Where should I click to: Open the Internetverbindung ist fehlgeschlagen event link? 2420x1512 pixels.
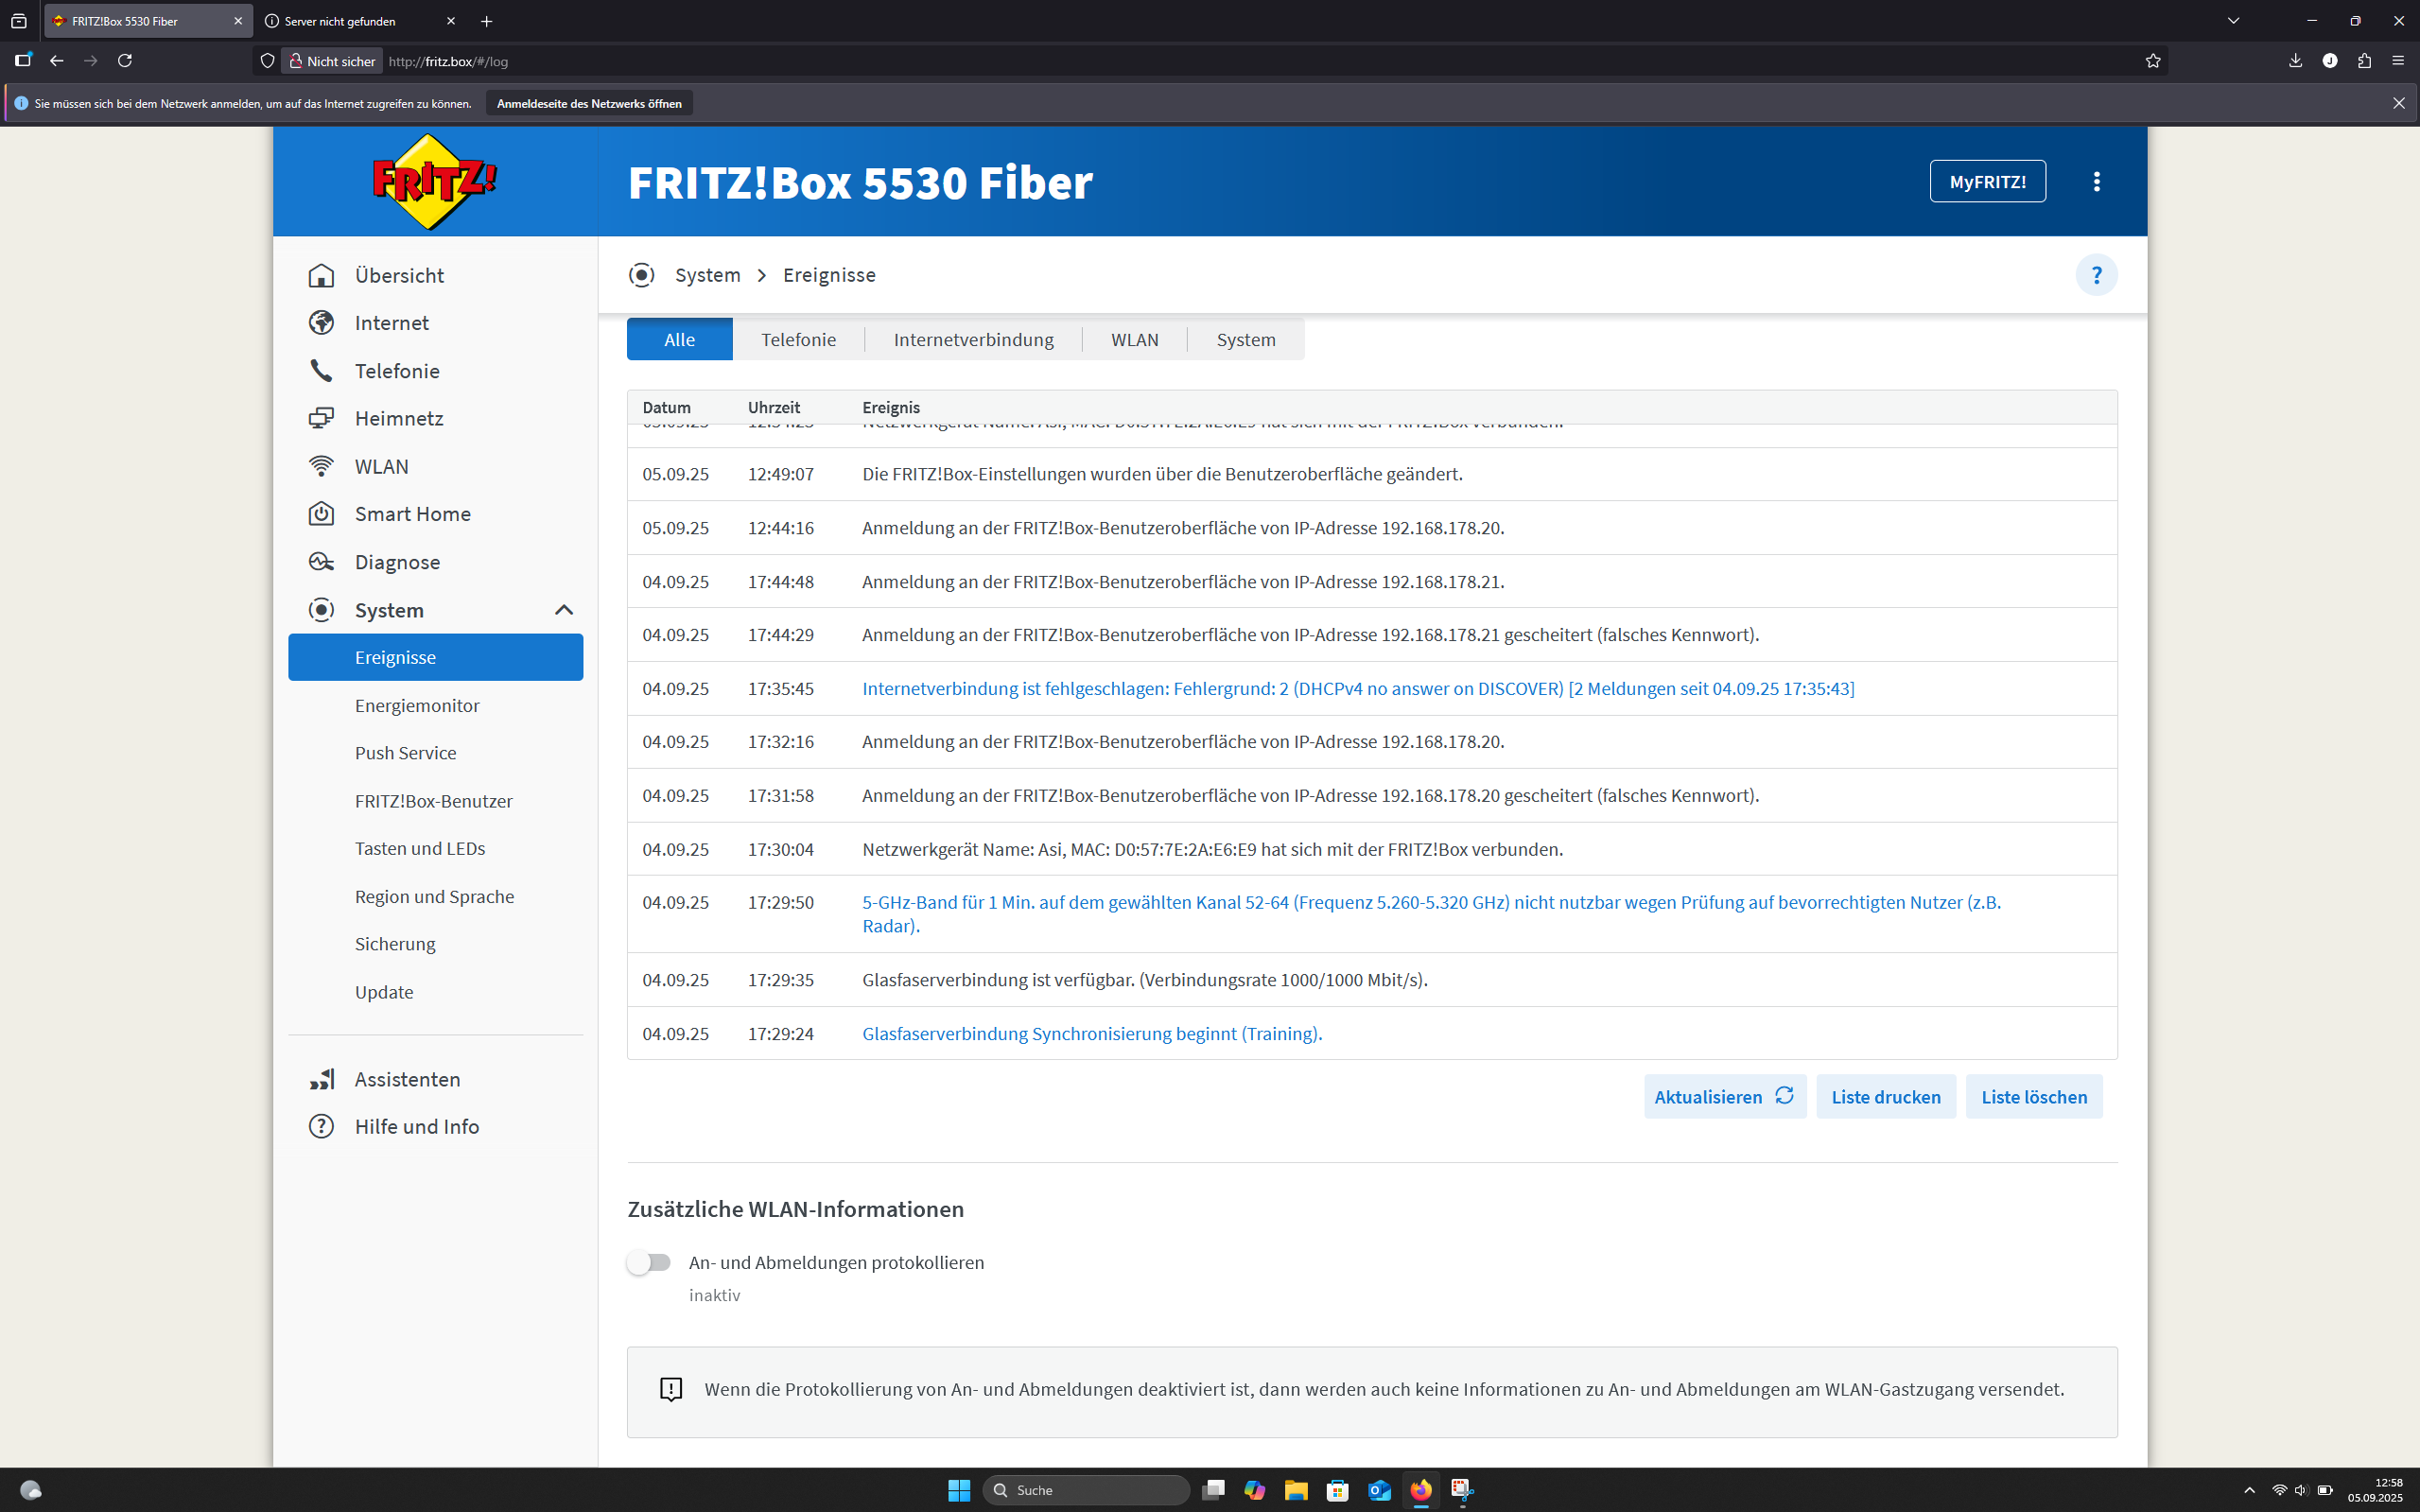pos(1358,688)
